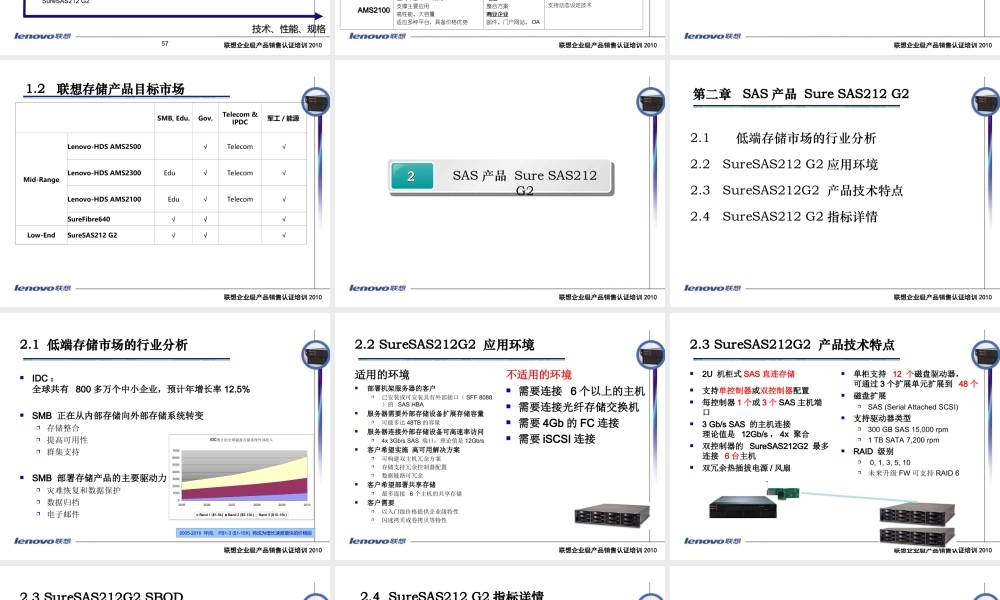The width and height of the screenshot is (1000, 600).
Task: Click the bullet 需要连接光纤存储交换机
Action: pos(578,407)
